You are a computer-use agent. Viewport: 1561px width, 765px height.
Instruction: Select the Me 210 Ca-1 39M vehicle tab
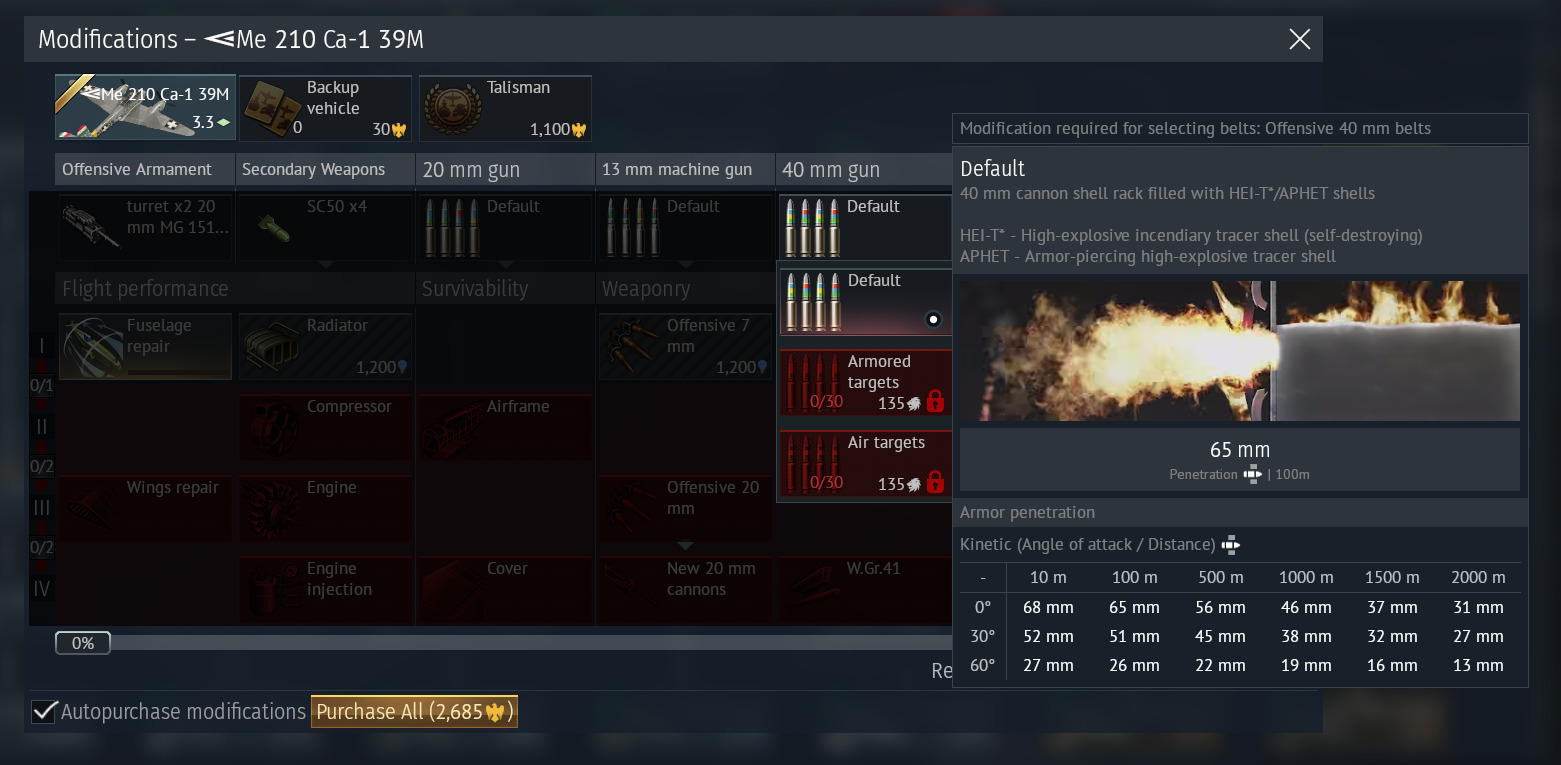(x=145, y=107)
